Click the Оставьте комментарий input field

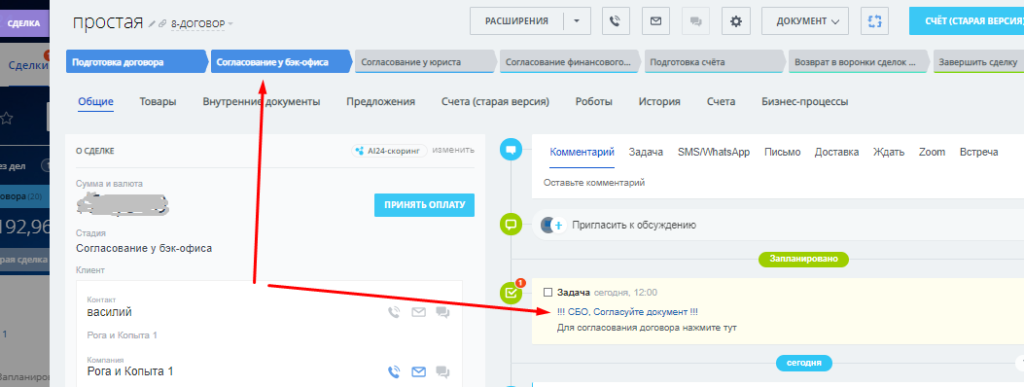point(777,183)
